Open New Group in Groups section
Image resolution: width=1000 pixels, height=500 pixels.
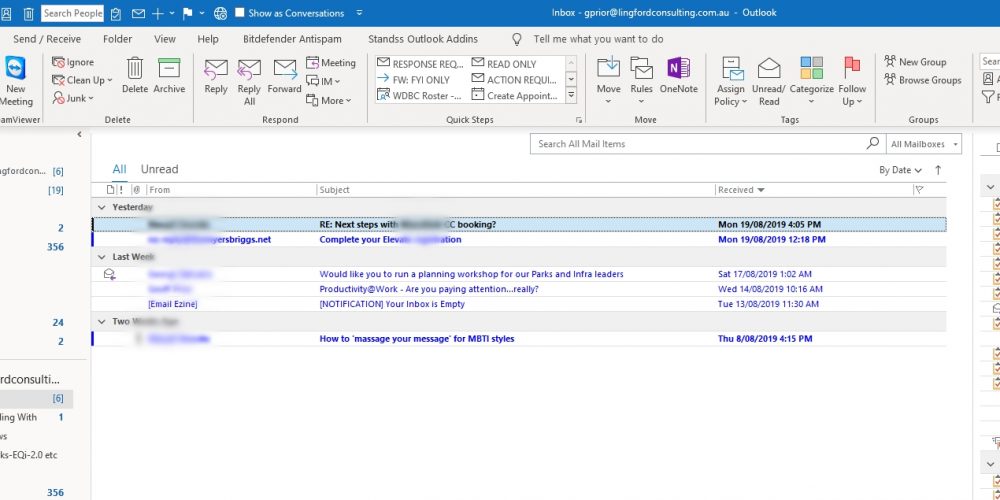coord(915,62)
